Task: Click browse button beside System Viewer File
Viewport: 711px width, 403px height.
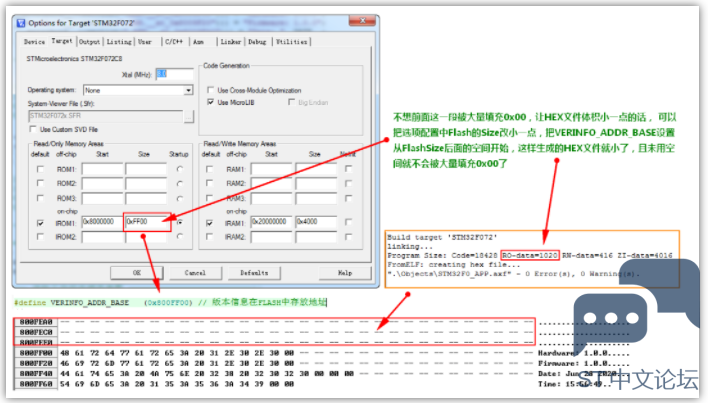Action: 189,117
